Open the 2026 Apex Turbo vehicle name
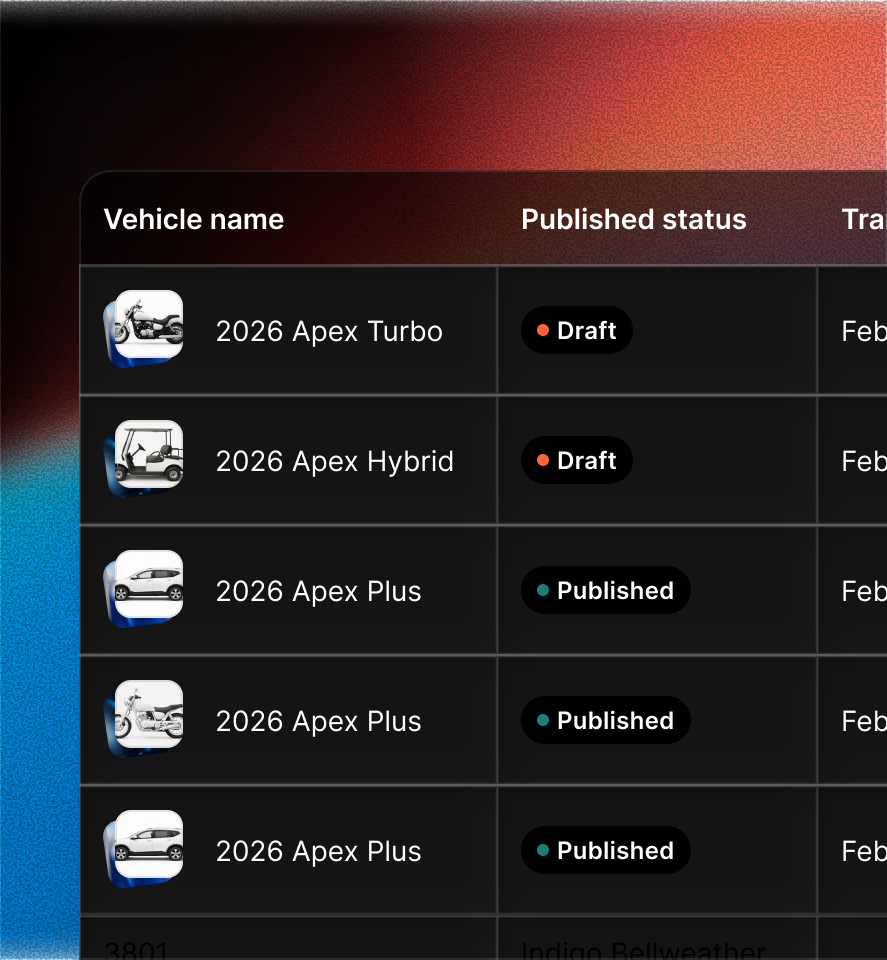Screen dimensions: 887x960 coord(329,331)
